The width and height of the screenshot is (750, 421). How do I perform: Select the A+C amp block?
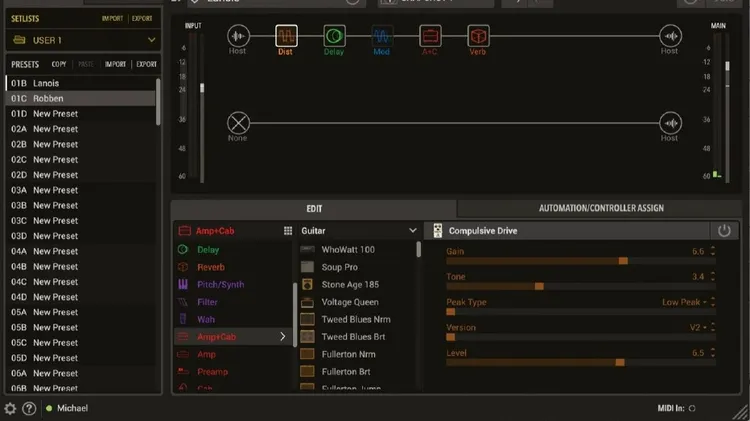pyautogui.click(x=430, y=36)
